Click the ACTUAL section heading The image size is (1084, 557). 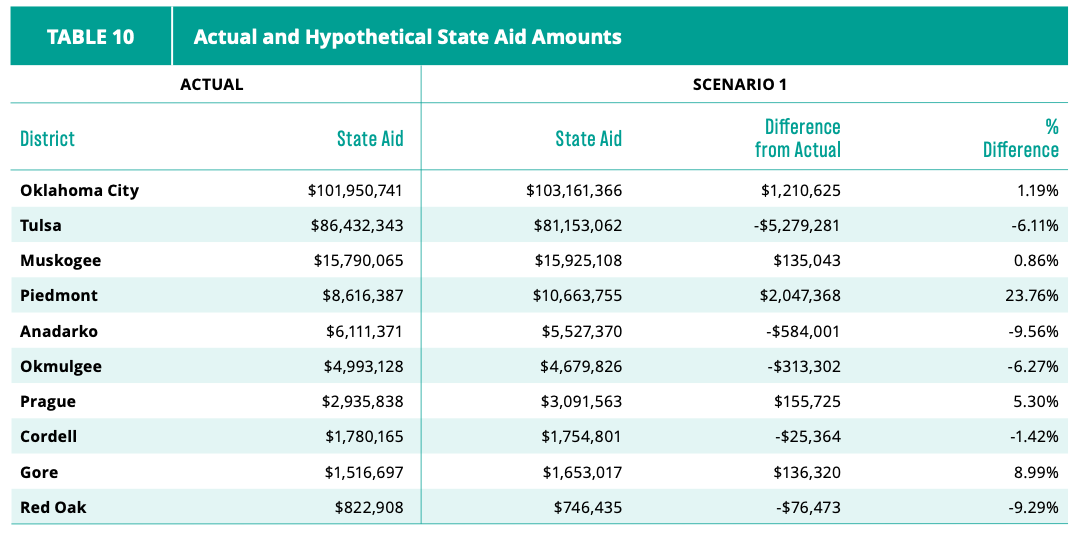[x=212, y=84]
